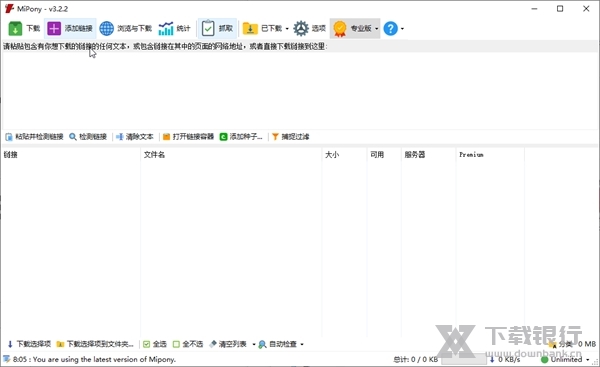
Task: Select the purple 添加链接 add links icon
Action: (54, 28)
